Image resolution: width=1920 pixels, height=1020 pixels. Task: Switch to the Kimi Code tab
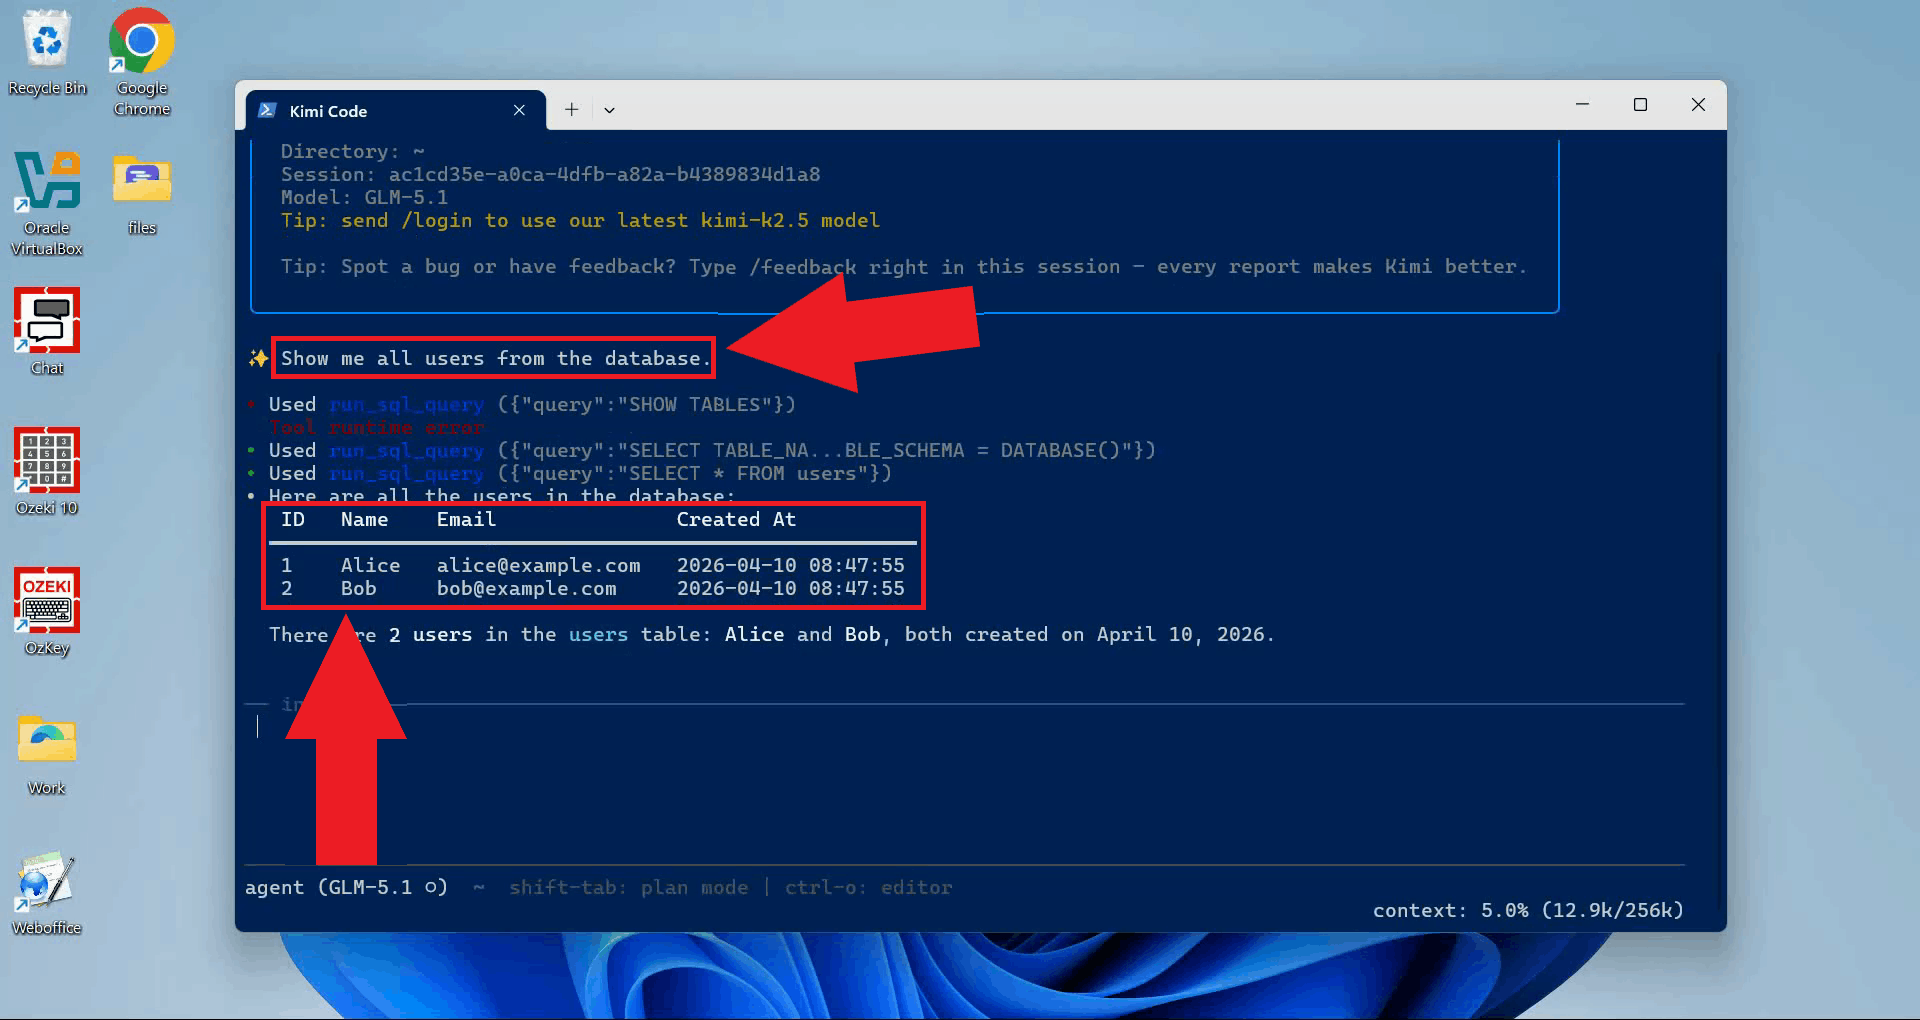pos(396,110)
